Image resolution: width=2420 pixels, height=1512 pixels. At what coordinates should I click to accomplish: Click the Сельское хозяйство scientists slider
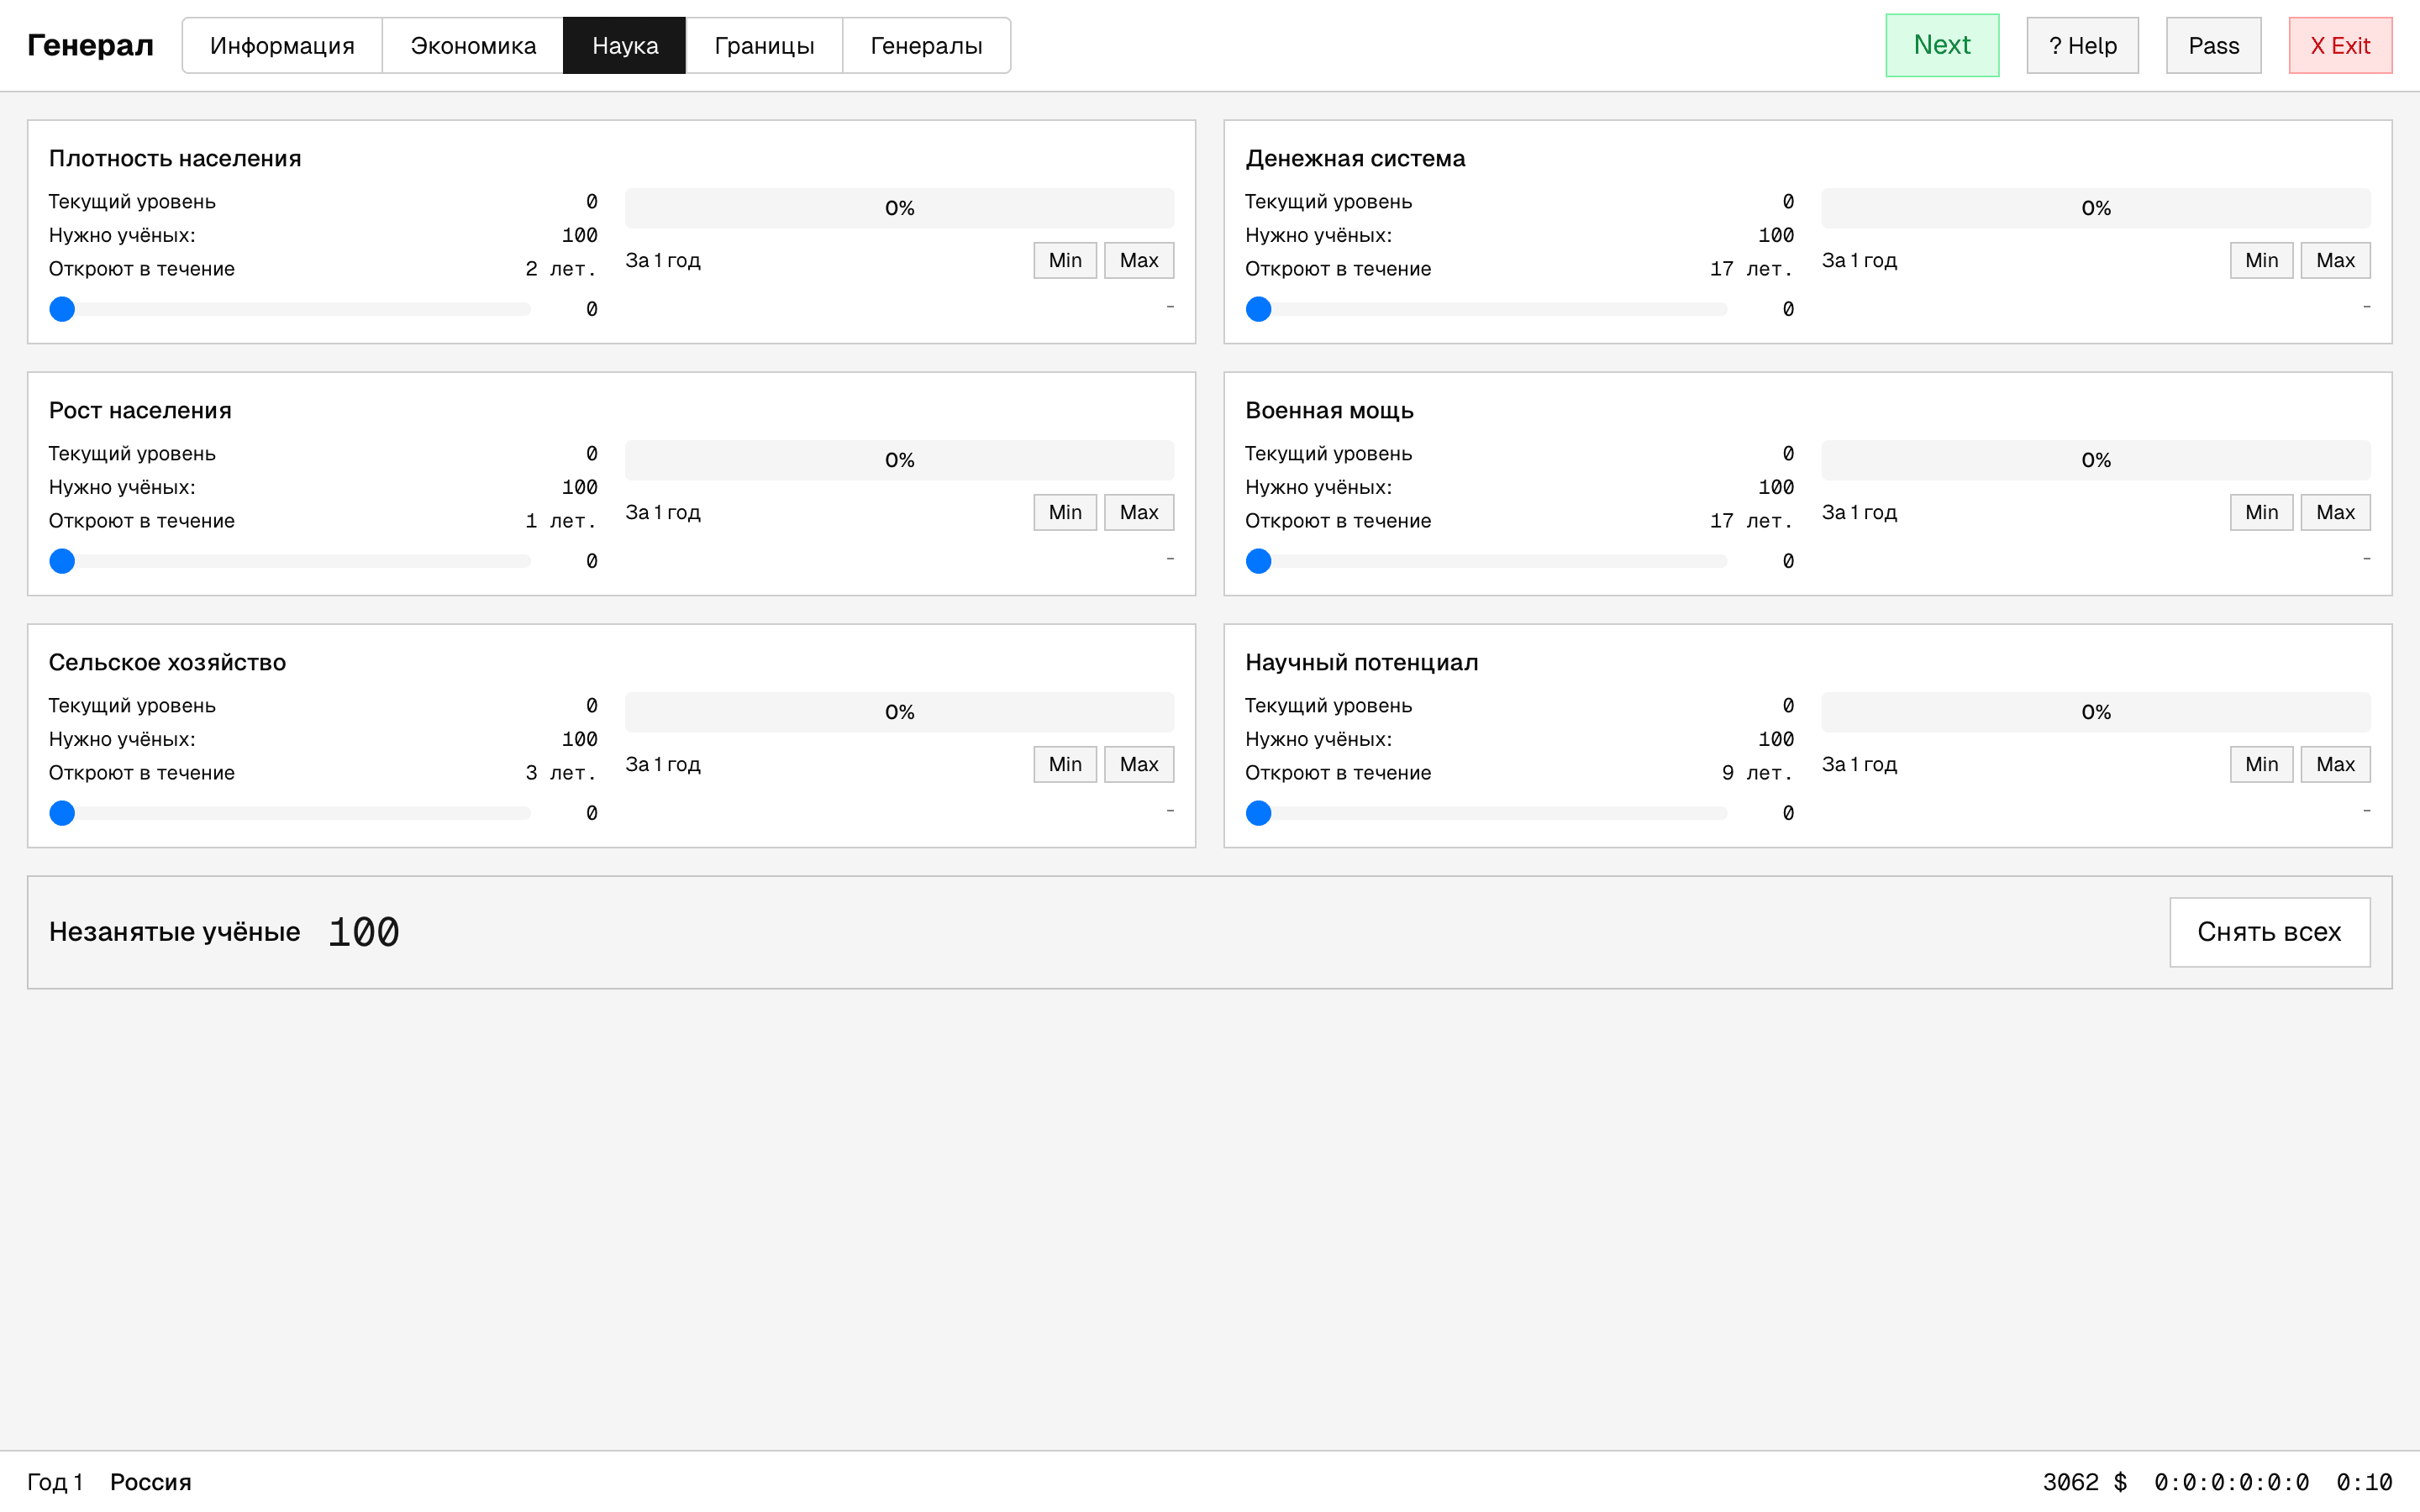click(290, 813)
